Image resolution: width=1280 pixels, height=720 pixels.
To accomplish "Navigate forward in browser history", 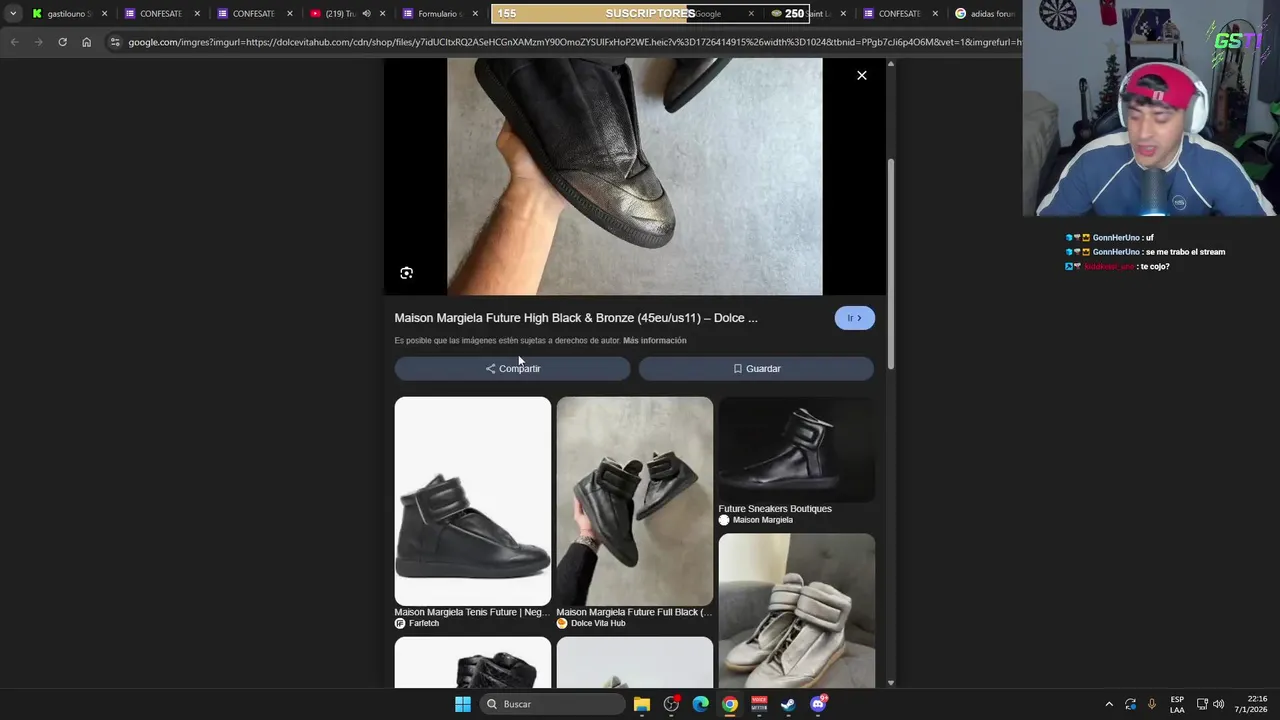I will 38,42.
